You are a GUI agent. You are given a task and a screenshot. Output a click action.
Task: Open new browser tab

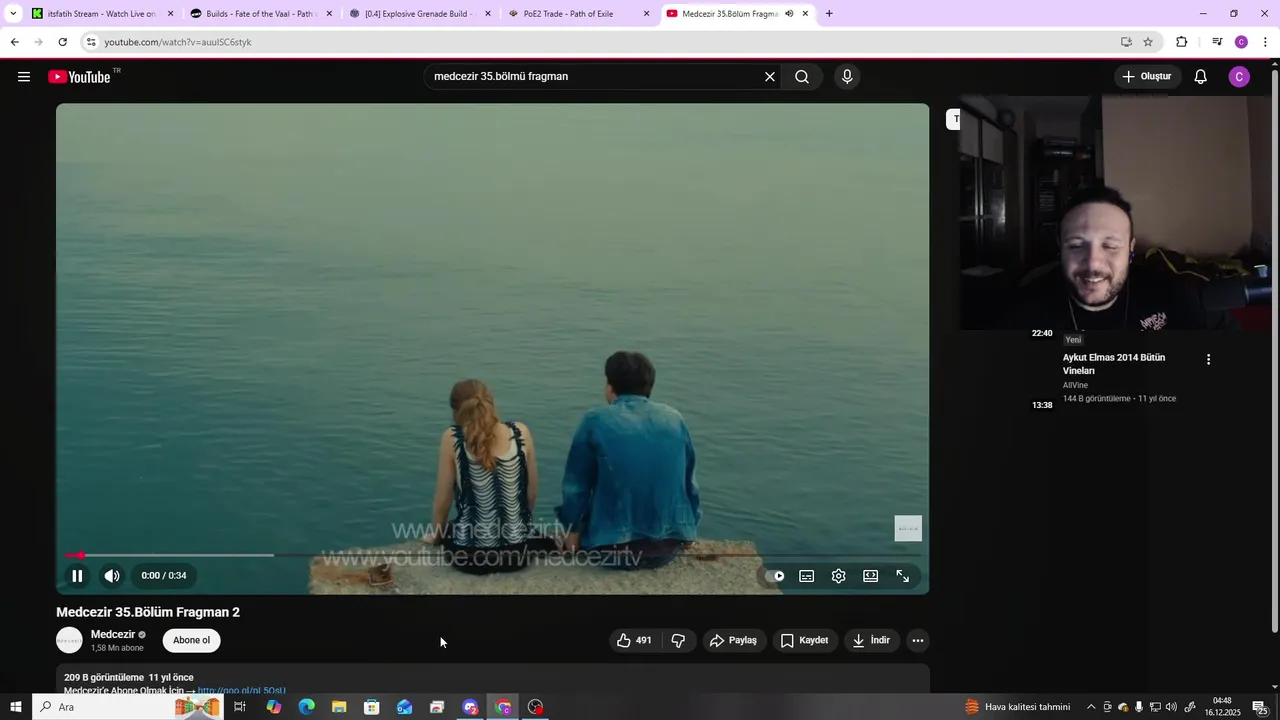pyautogui.click(x=829, y=14)
